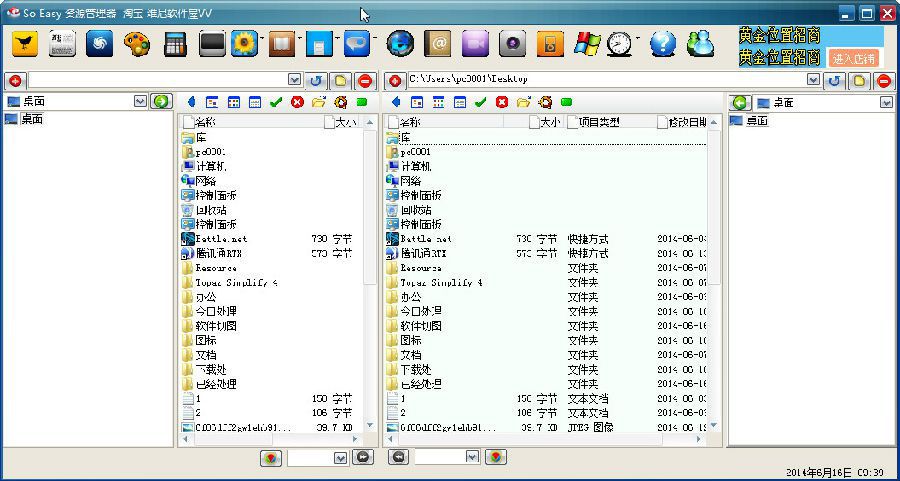Click the yellow new-folder button beside the right address bar
This screenshot has height=481, width=900.
[859, 80]
